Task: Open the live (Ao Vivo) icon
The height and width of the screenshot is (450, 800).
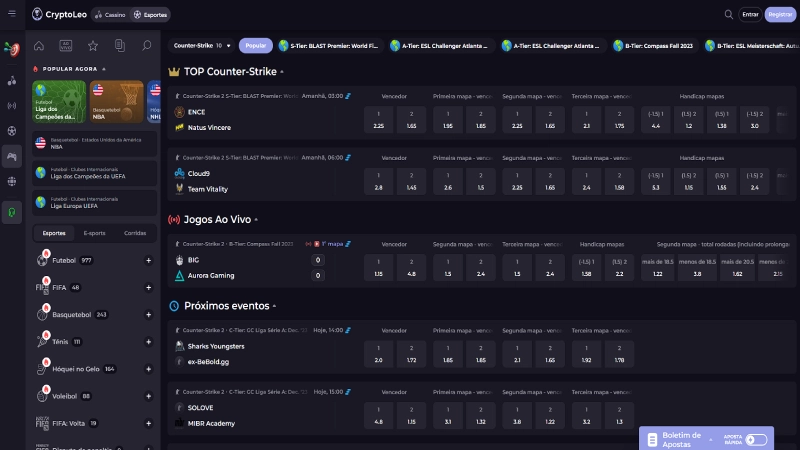Action: tap(66, 45)
